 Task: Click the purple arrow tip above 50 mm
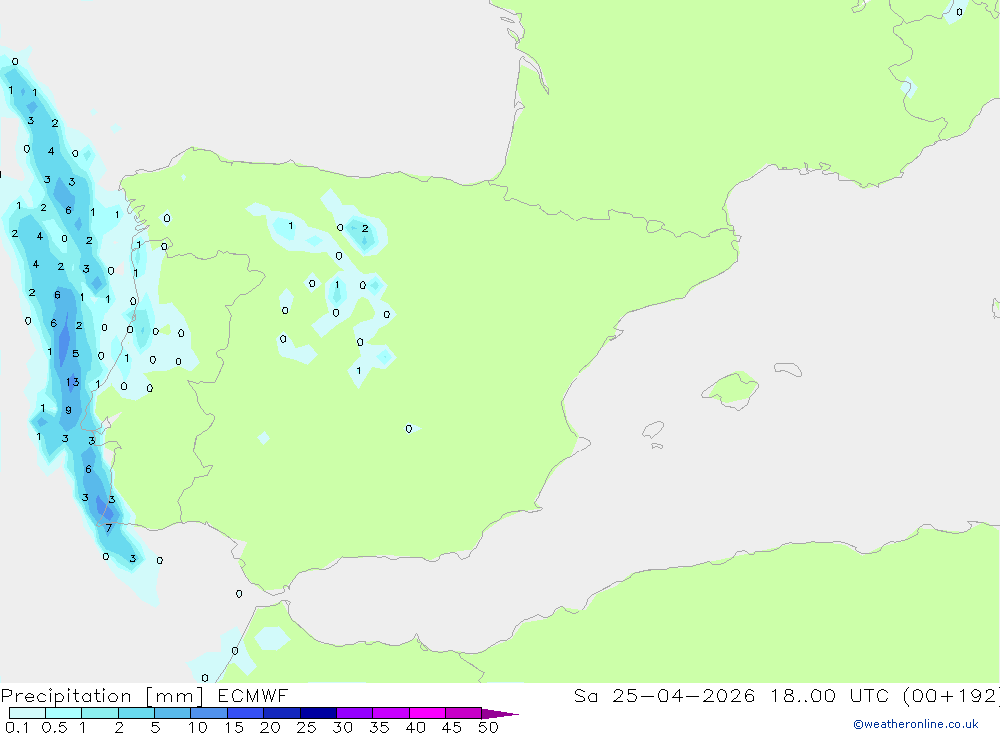coord(499,714)
